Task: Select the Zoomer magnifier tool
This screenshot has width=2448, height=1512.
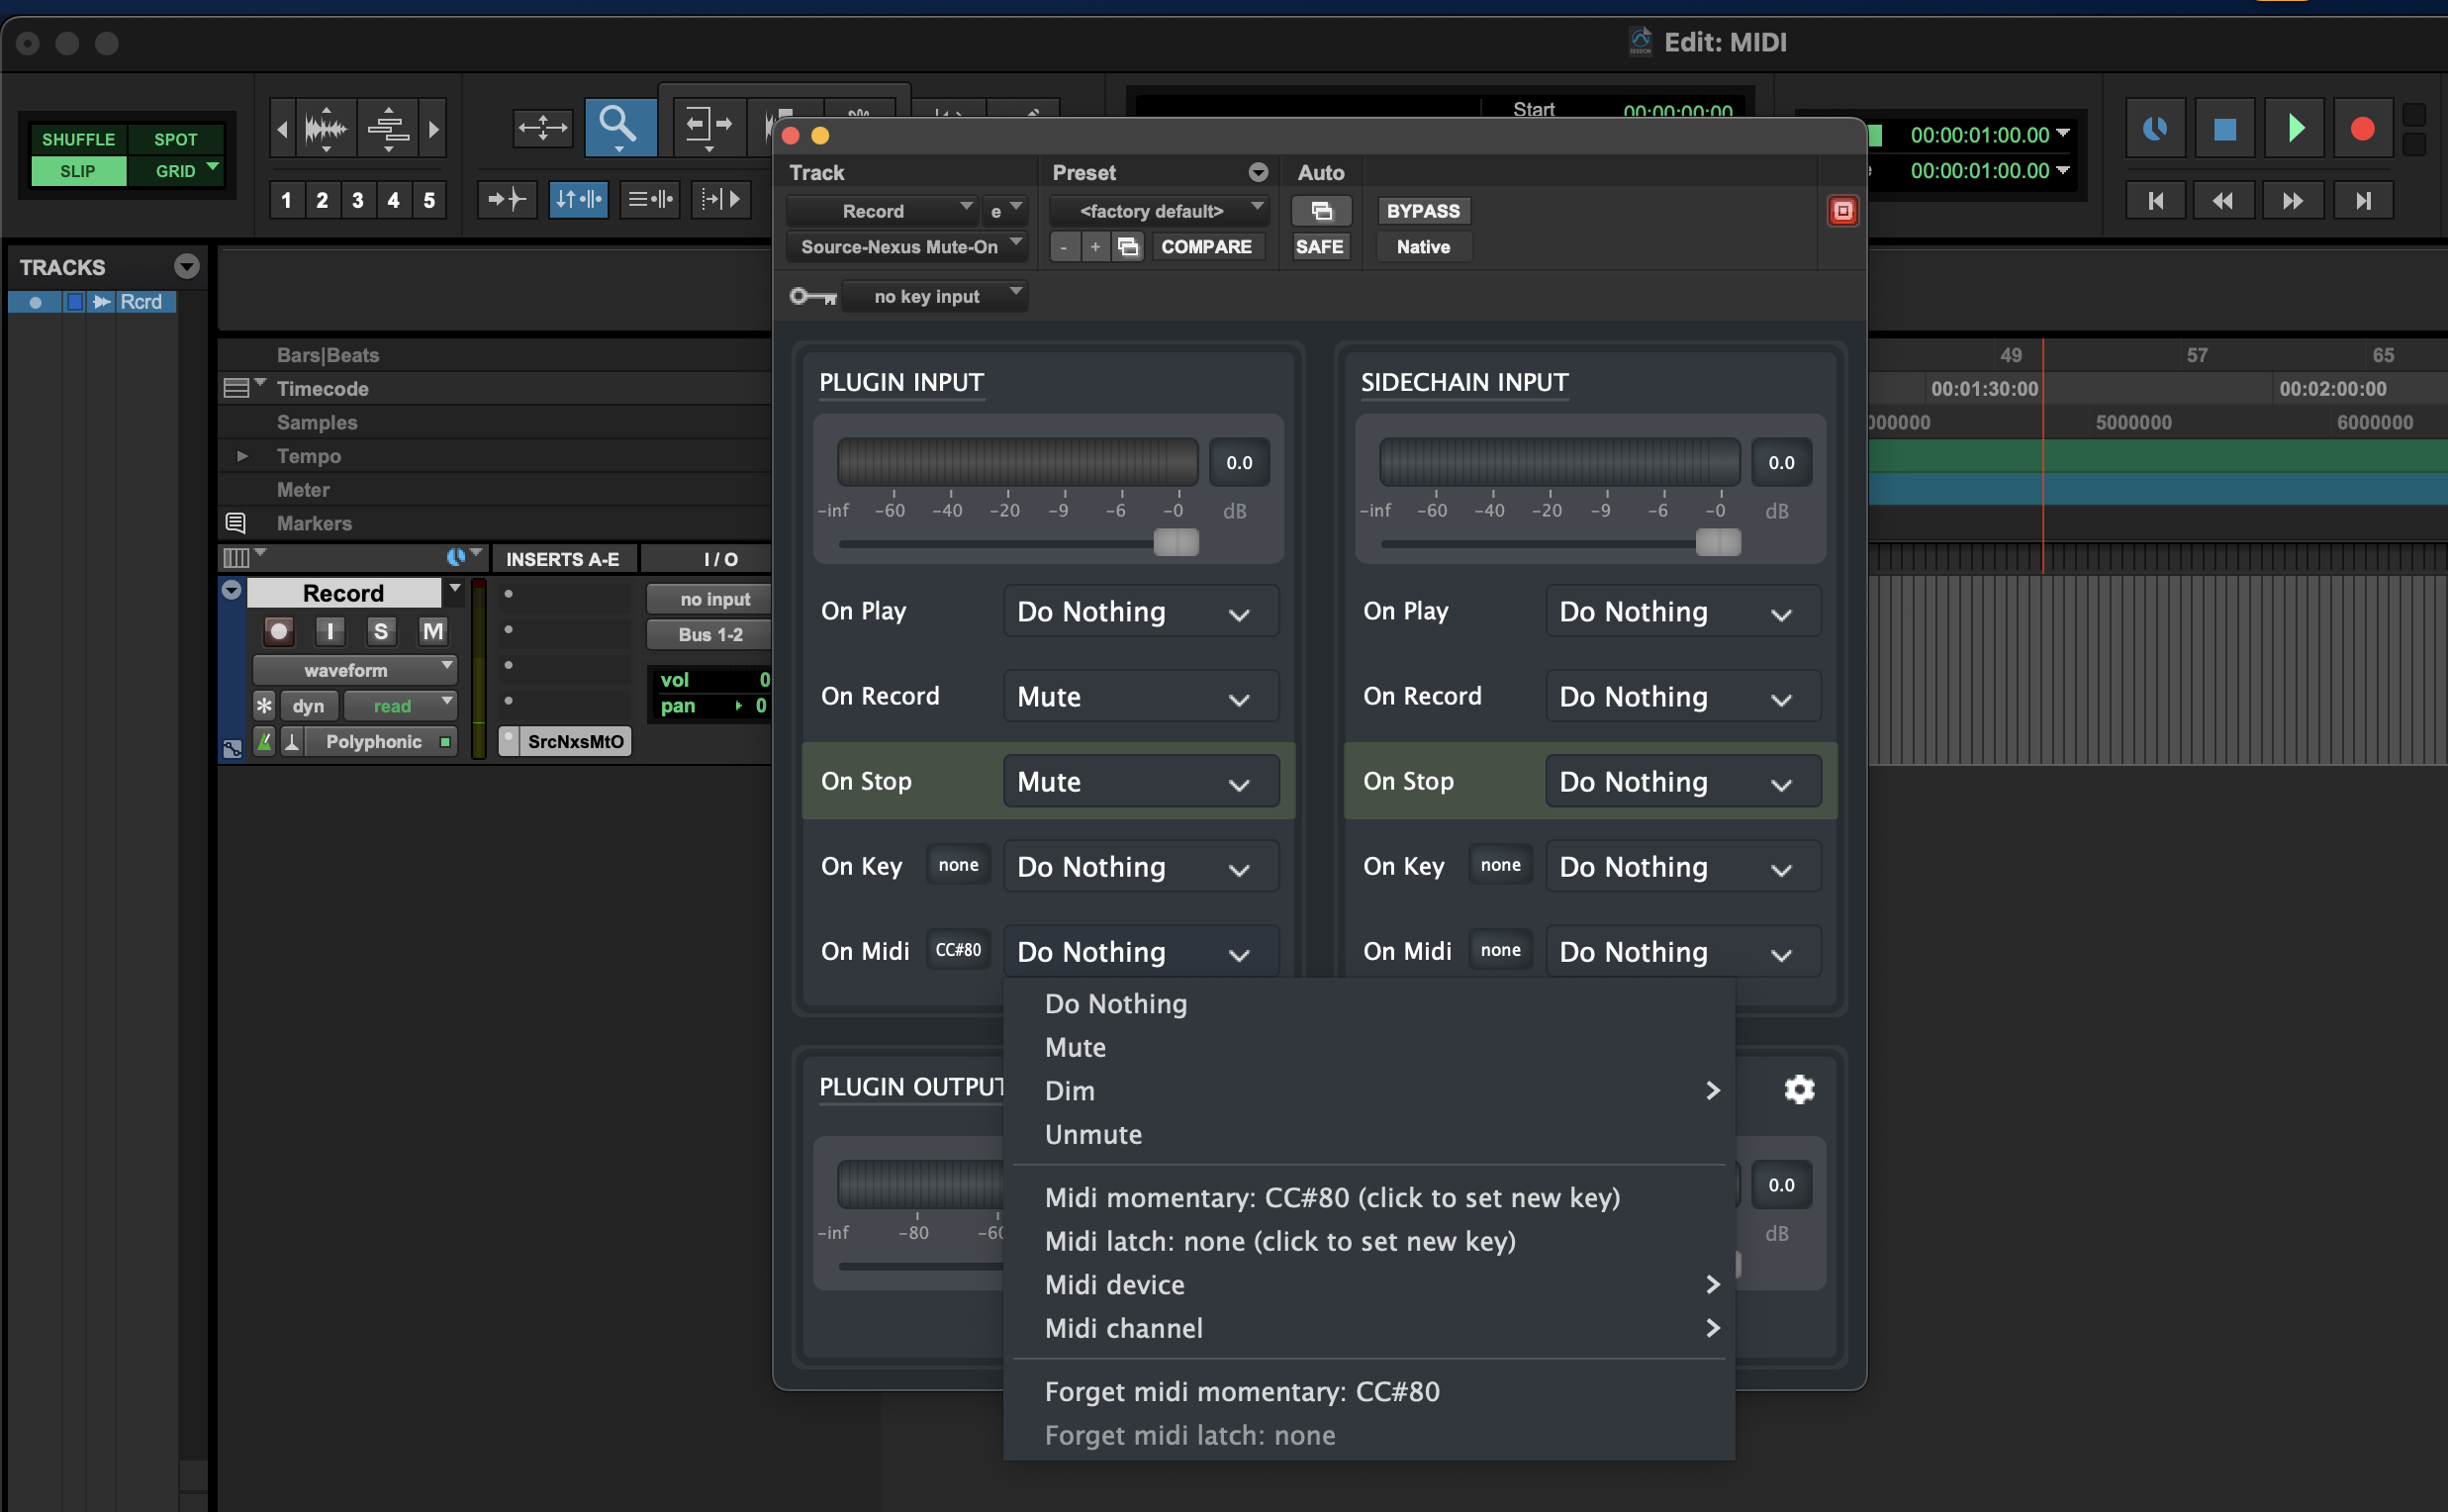Action: pos(619,127)
